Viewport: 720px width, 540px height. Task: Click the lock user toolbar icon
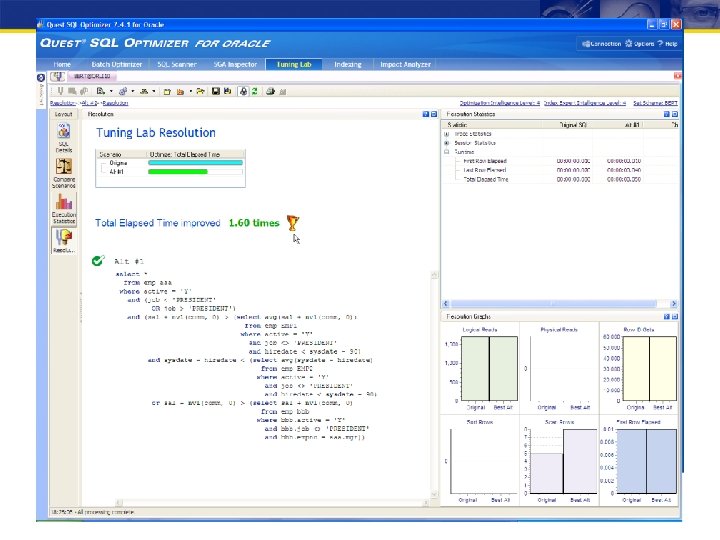coord(243,91)
